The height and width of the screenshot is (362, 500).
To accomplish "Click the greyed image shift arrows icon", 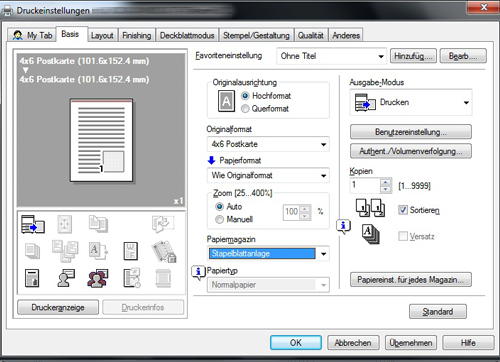I will (65, 224).
